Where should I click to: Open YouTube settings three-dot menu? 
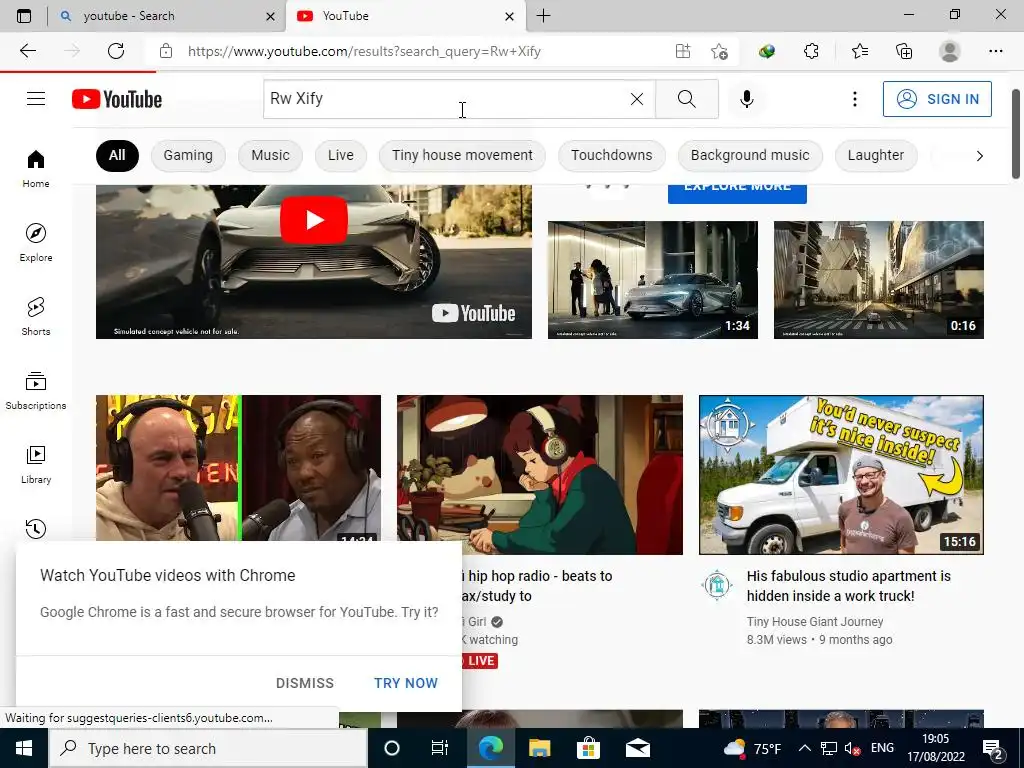pos(854,99)
